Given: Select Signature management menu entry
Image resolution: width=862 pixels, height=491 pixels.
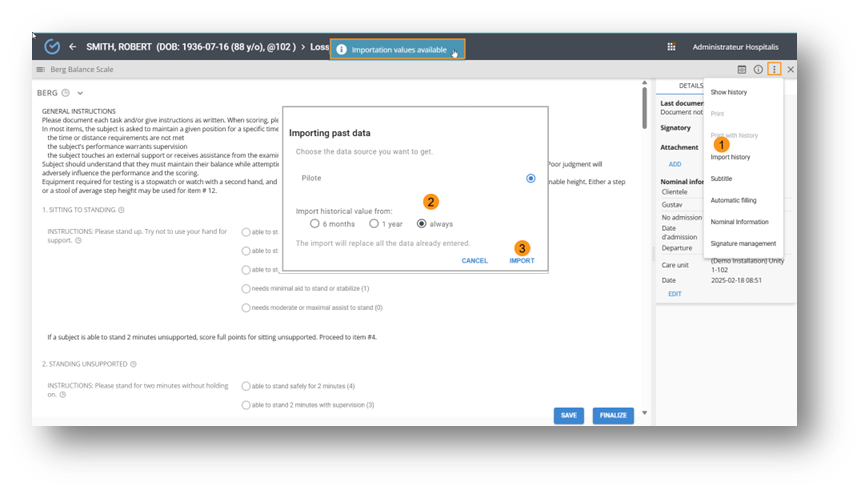Looking at the screenshot, I should [743, 243].
